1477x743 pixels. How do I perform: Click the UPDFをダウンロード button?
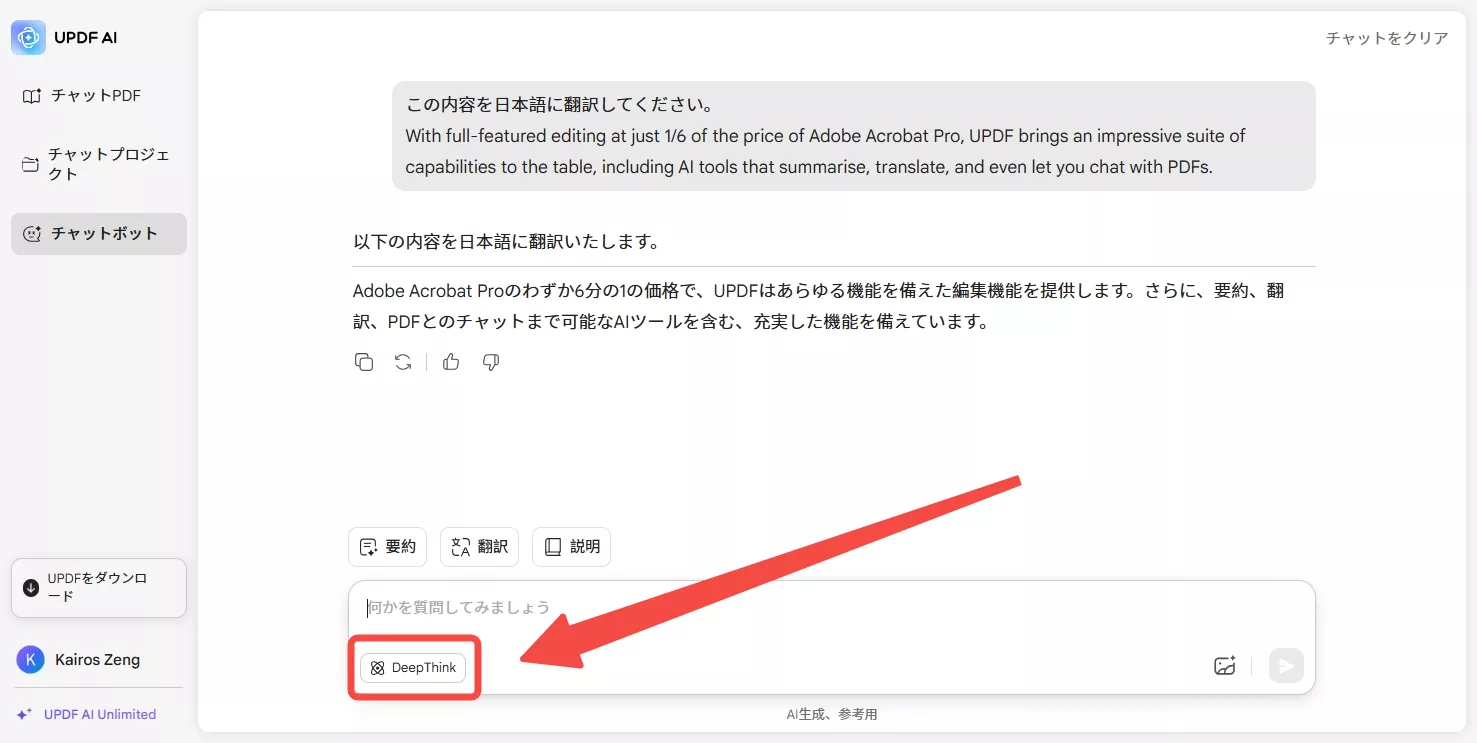click(x=98, y=588)
